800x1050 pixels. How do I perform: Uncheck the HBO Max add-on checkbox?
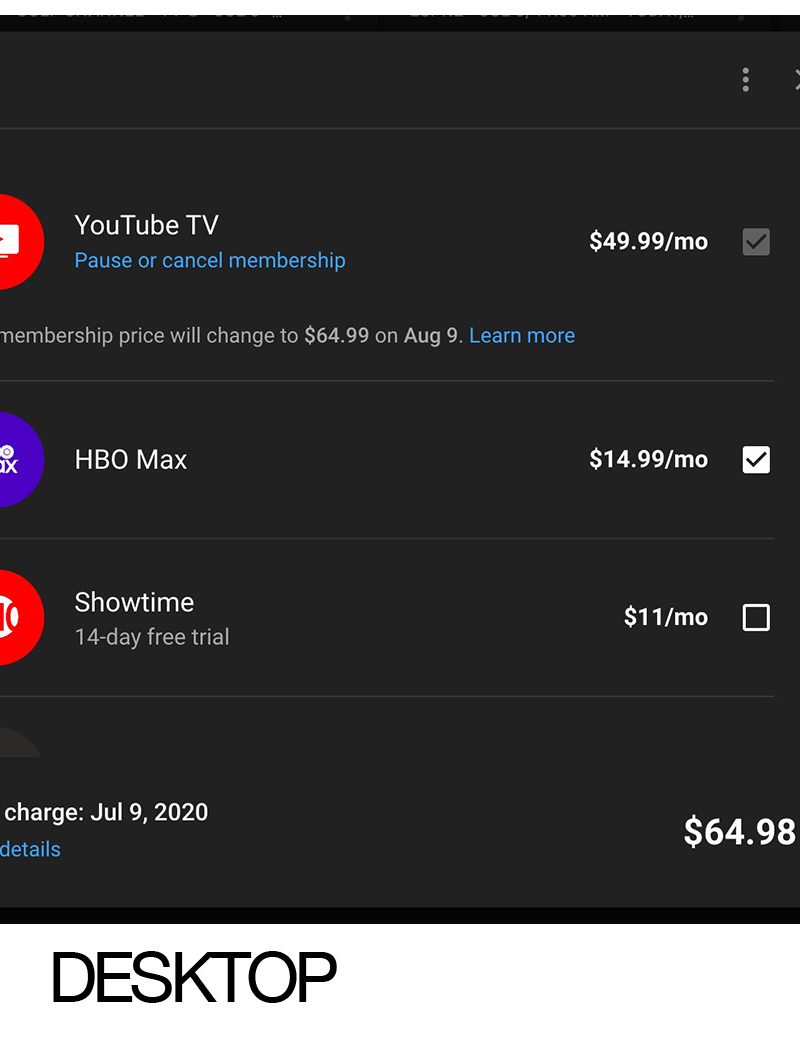(756, 460)
